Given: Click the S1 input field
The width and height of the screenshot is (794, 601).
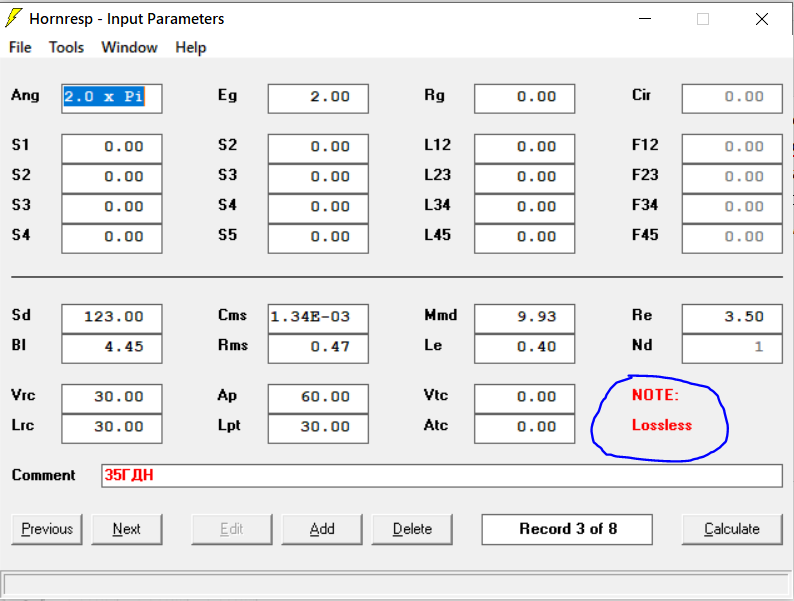Looking at the screenshot, I should [x=112, y=148].
